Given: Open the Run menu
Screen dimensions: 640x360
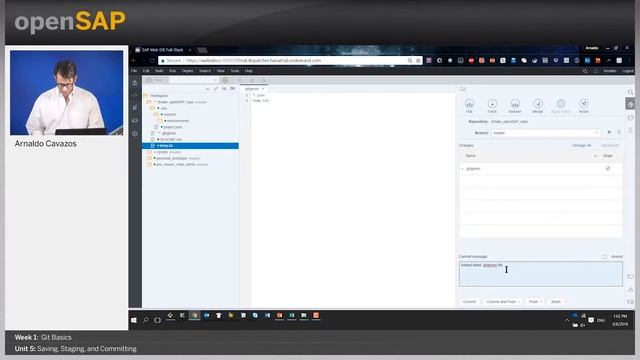Looking at the screenshot, I should [173, 71].
